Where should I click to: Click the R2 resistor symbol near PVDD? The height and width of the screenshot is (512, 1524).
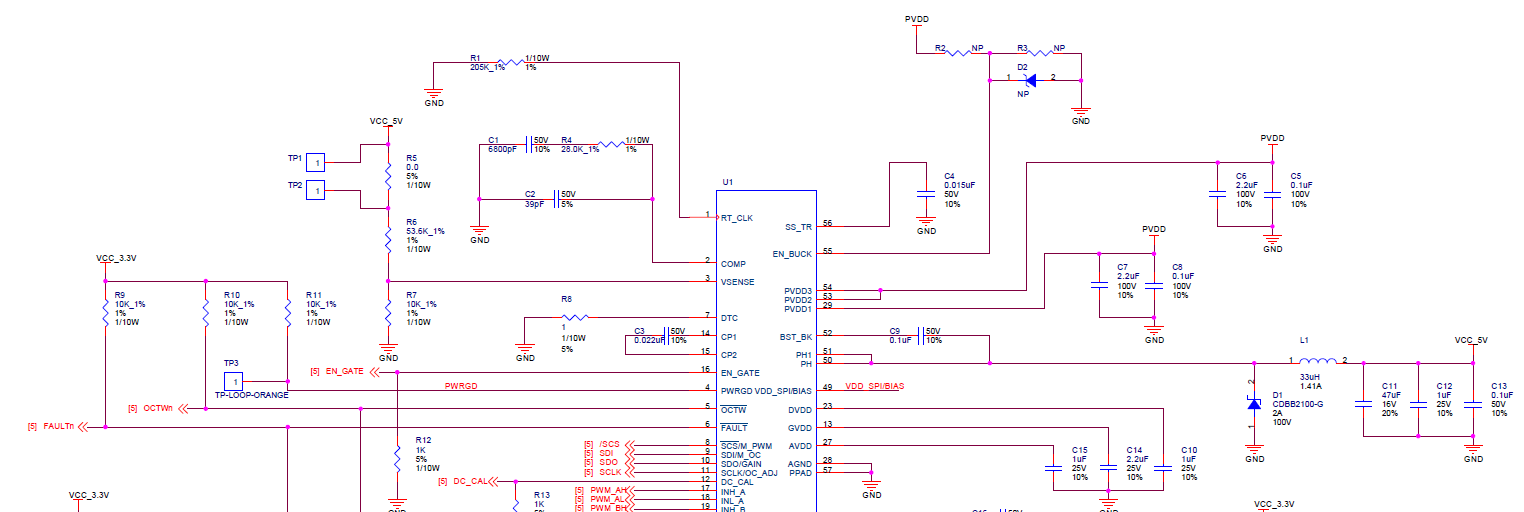[957, 53]
